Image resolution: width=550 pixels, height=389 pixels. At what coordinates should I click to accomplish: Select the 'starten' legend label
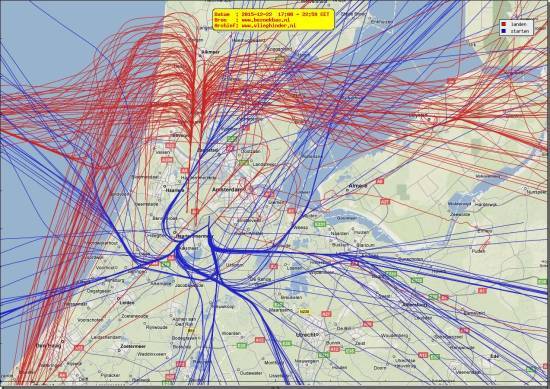[x=519, y=31]
